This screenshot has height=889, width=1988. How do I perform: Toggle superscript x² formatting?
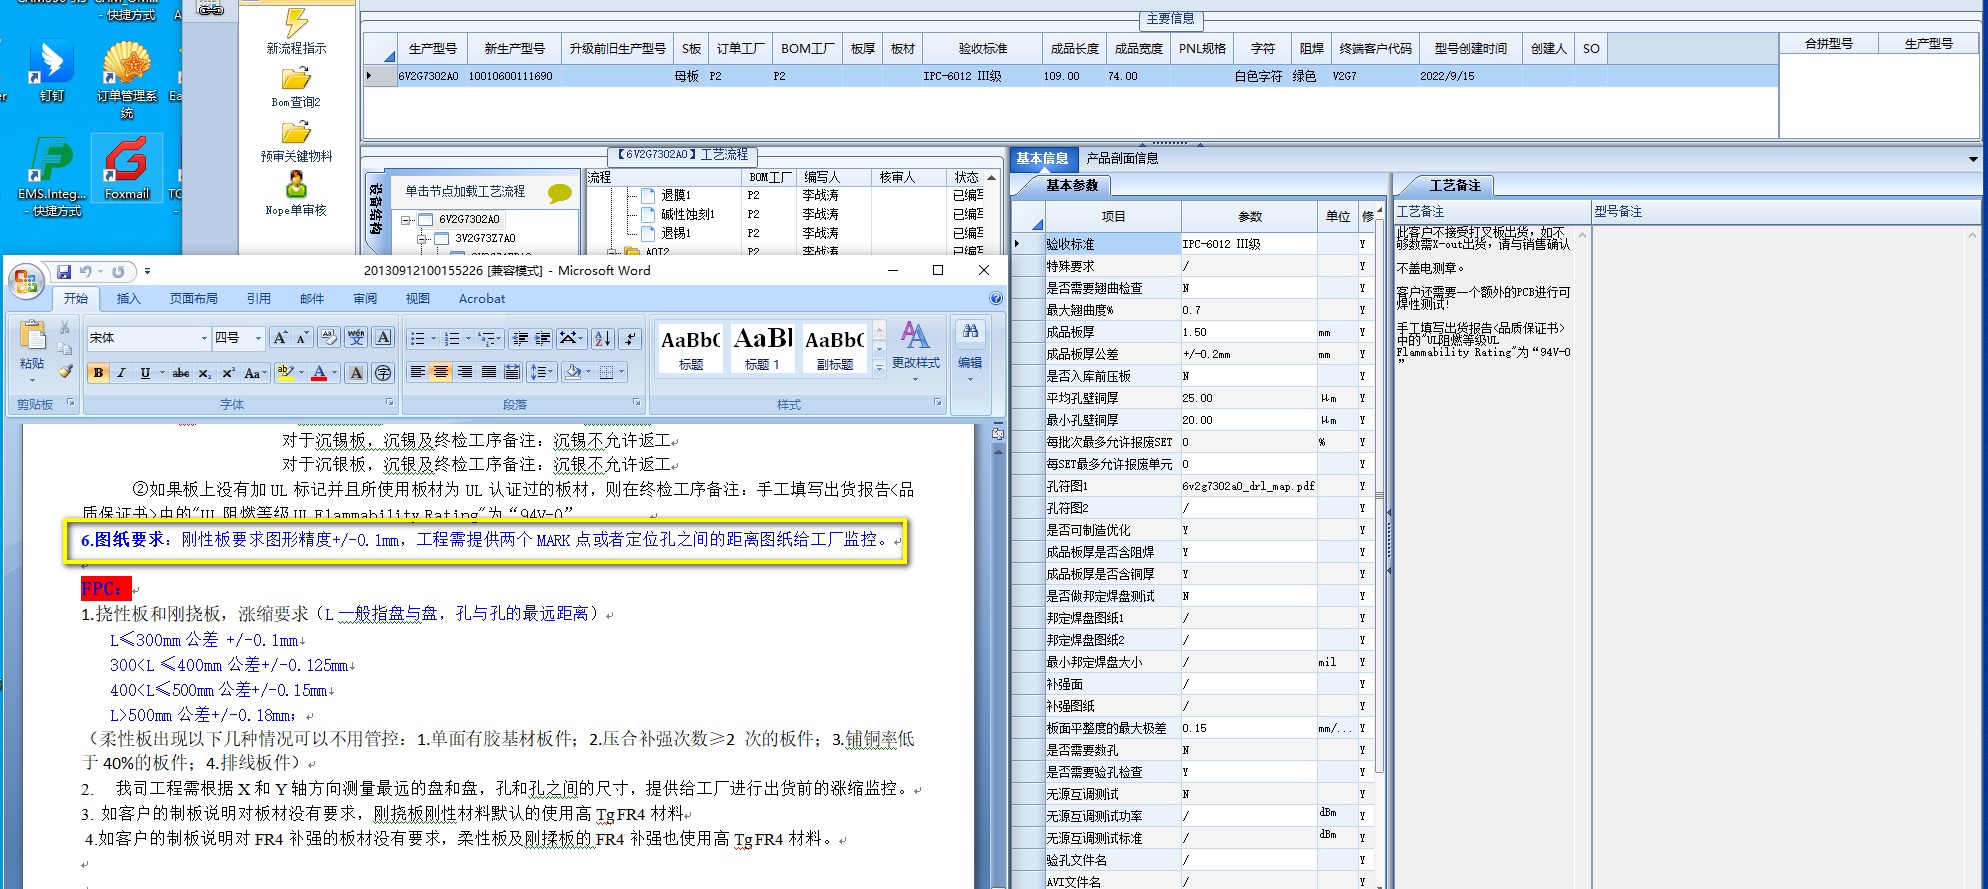tap(228, 373)
